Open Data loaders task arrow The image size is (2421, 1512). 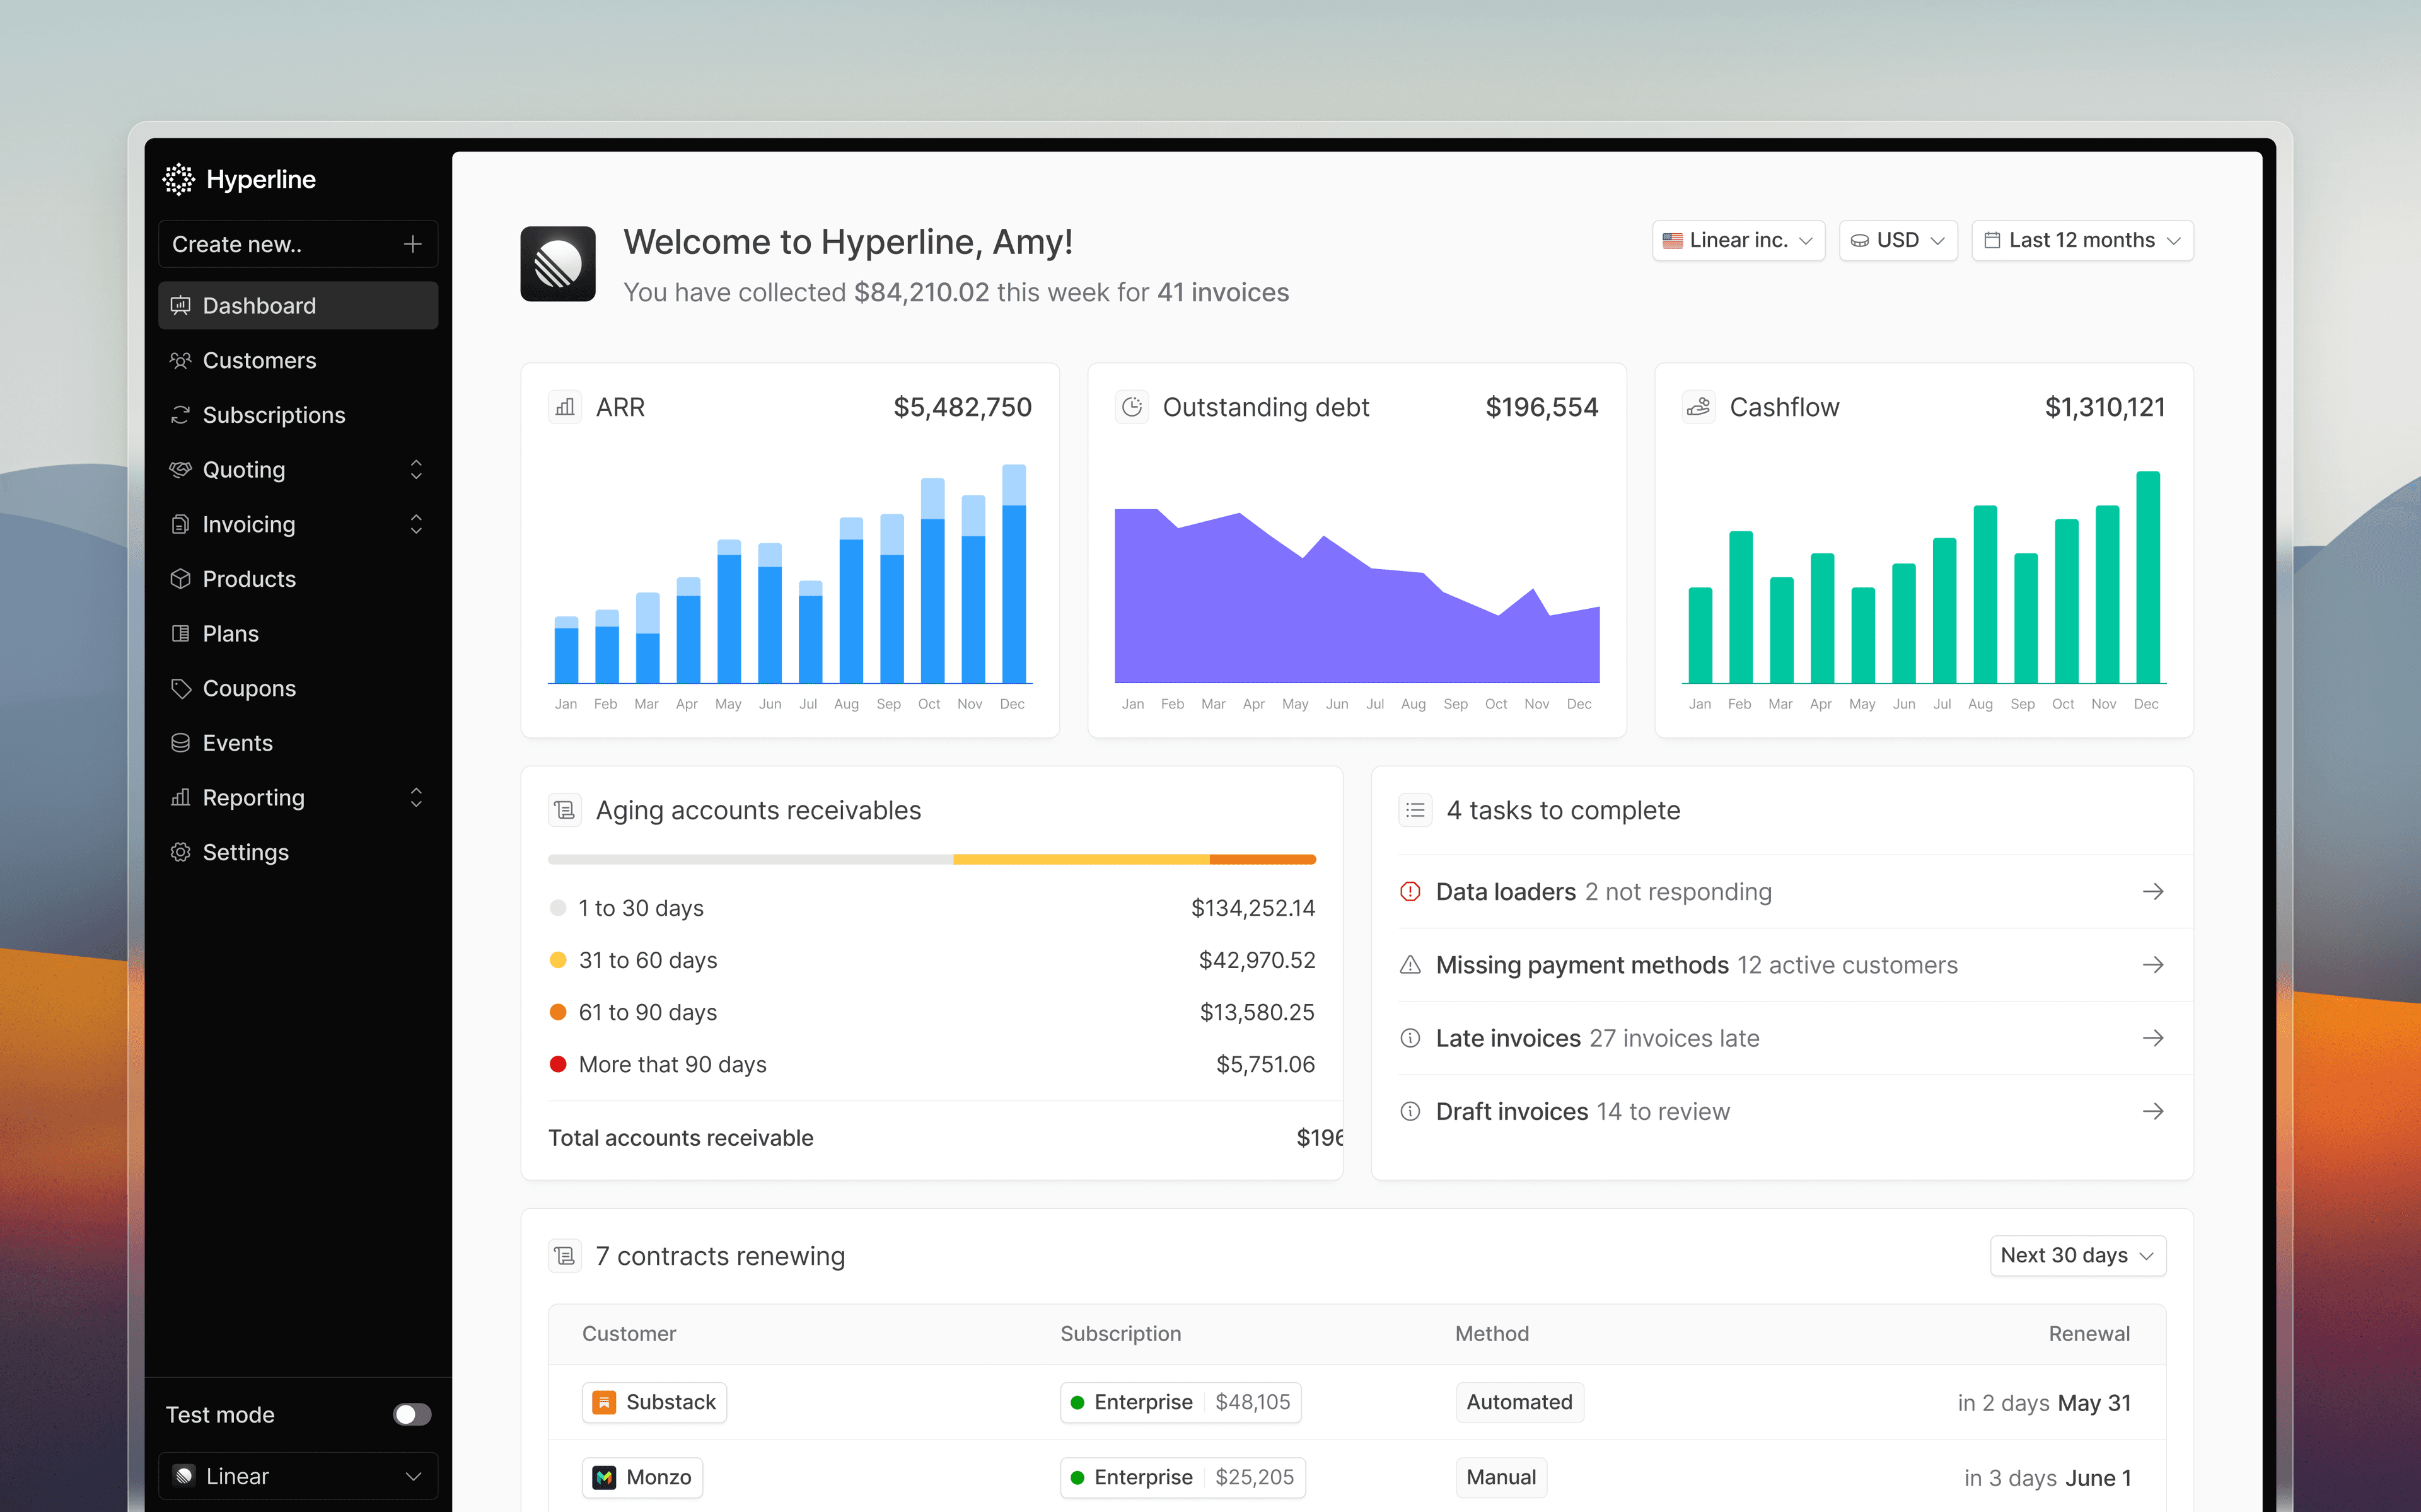coord(2153,891)
